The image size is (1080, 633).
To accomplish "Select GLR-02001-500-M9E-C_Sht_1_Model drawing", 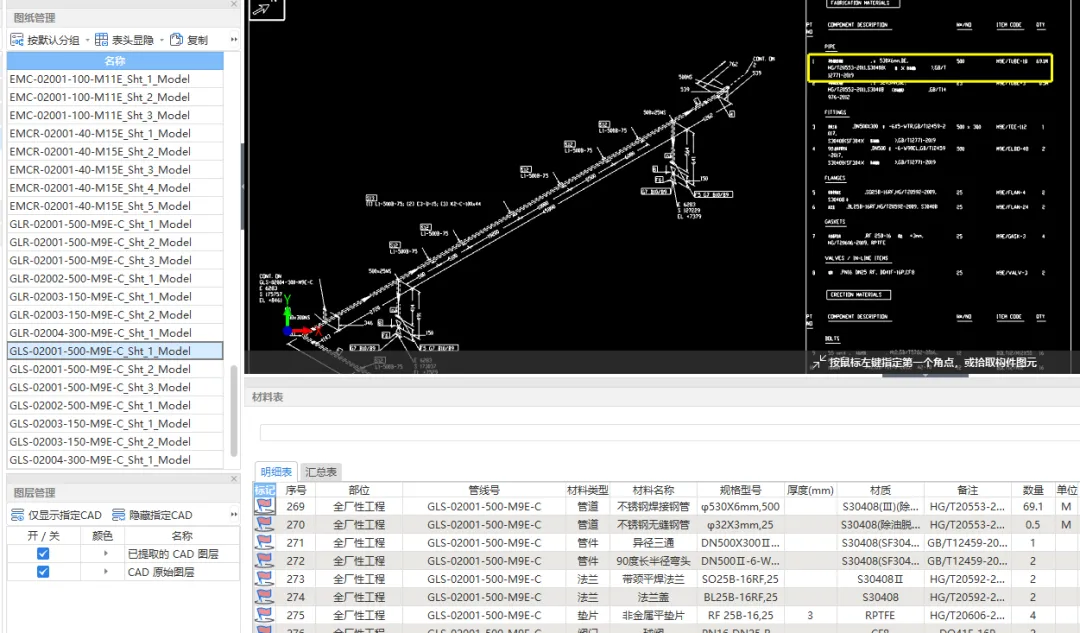I will coord(115,224).
